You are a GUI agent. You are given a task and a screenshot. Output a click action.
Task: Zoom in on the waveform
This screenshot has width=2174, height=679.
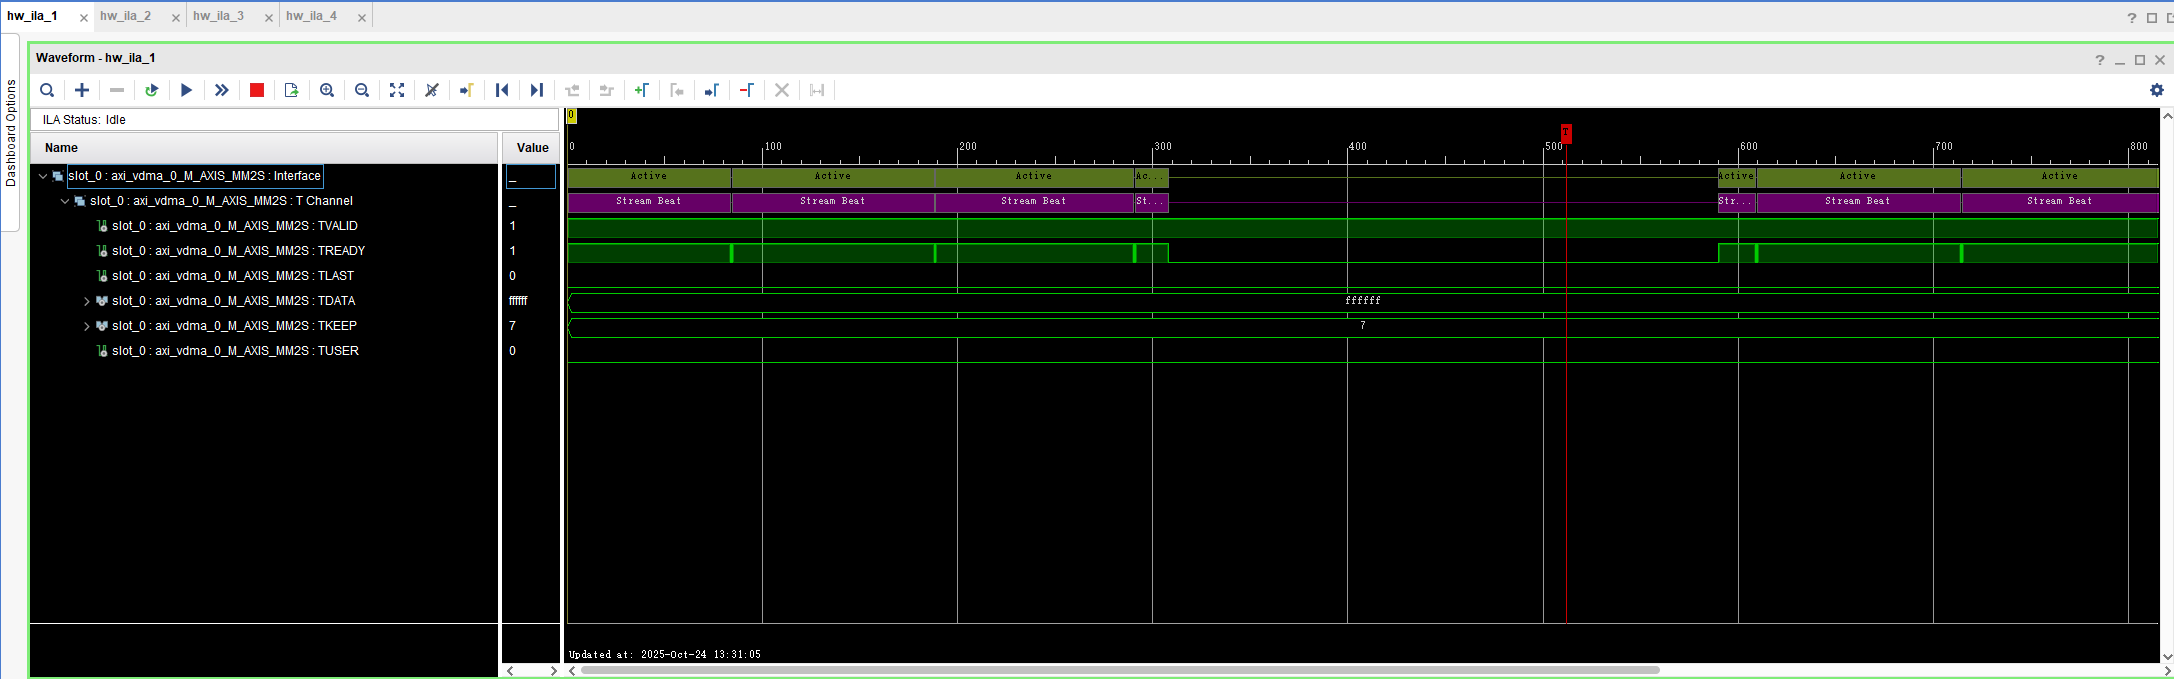pos(327,90)
